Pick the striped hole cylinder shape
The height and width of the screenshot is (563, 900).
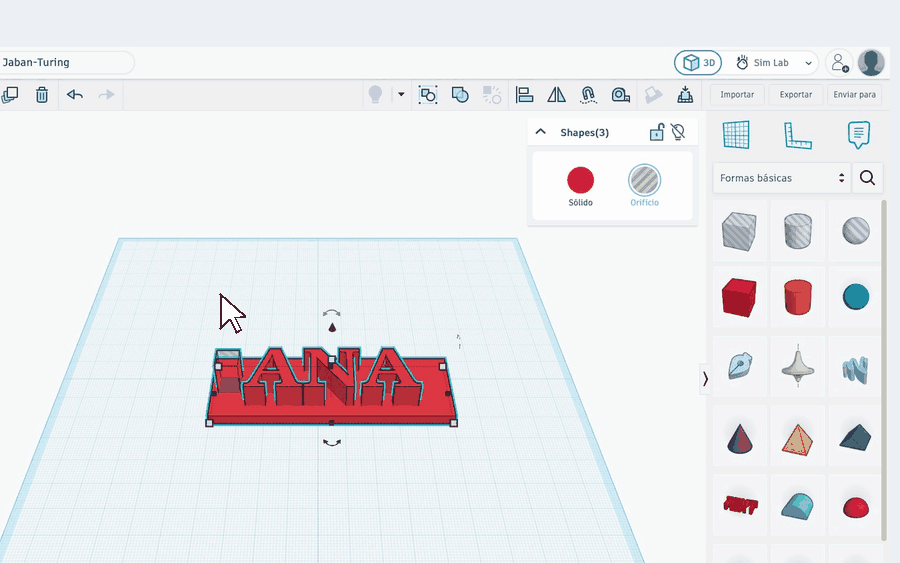click(x=797, y=231)
